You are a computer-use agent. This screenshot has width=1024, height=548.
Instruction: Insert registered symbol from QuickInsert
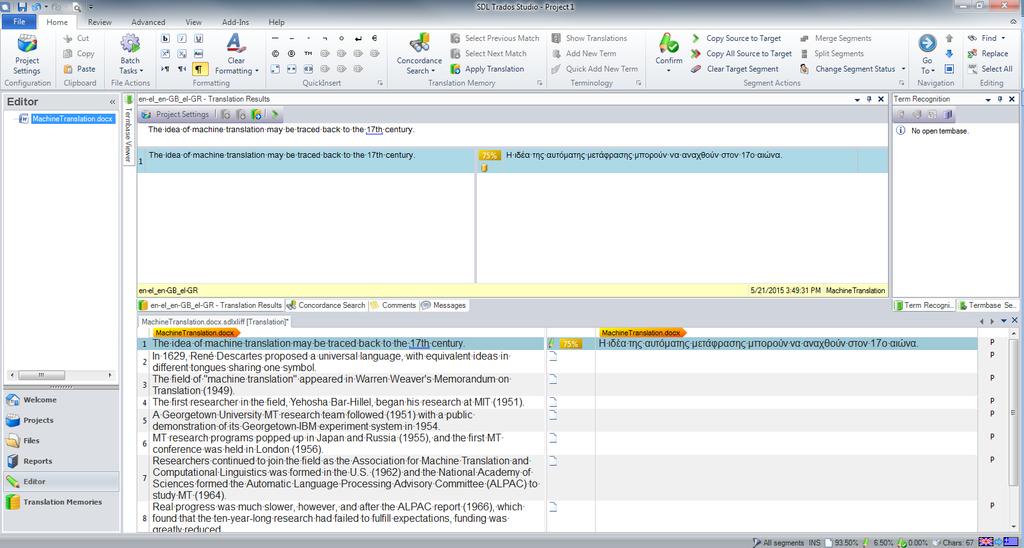tap(291, 54)
